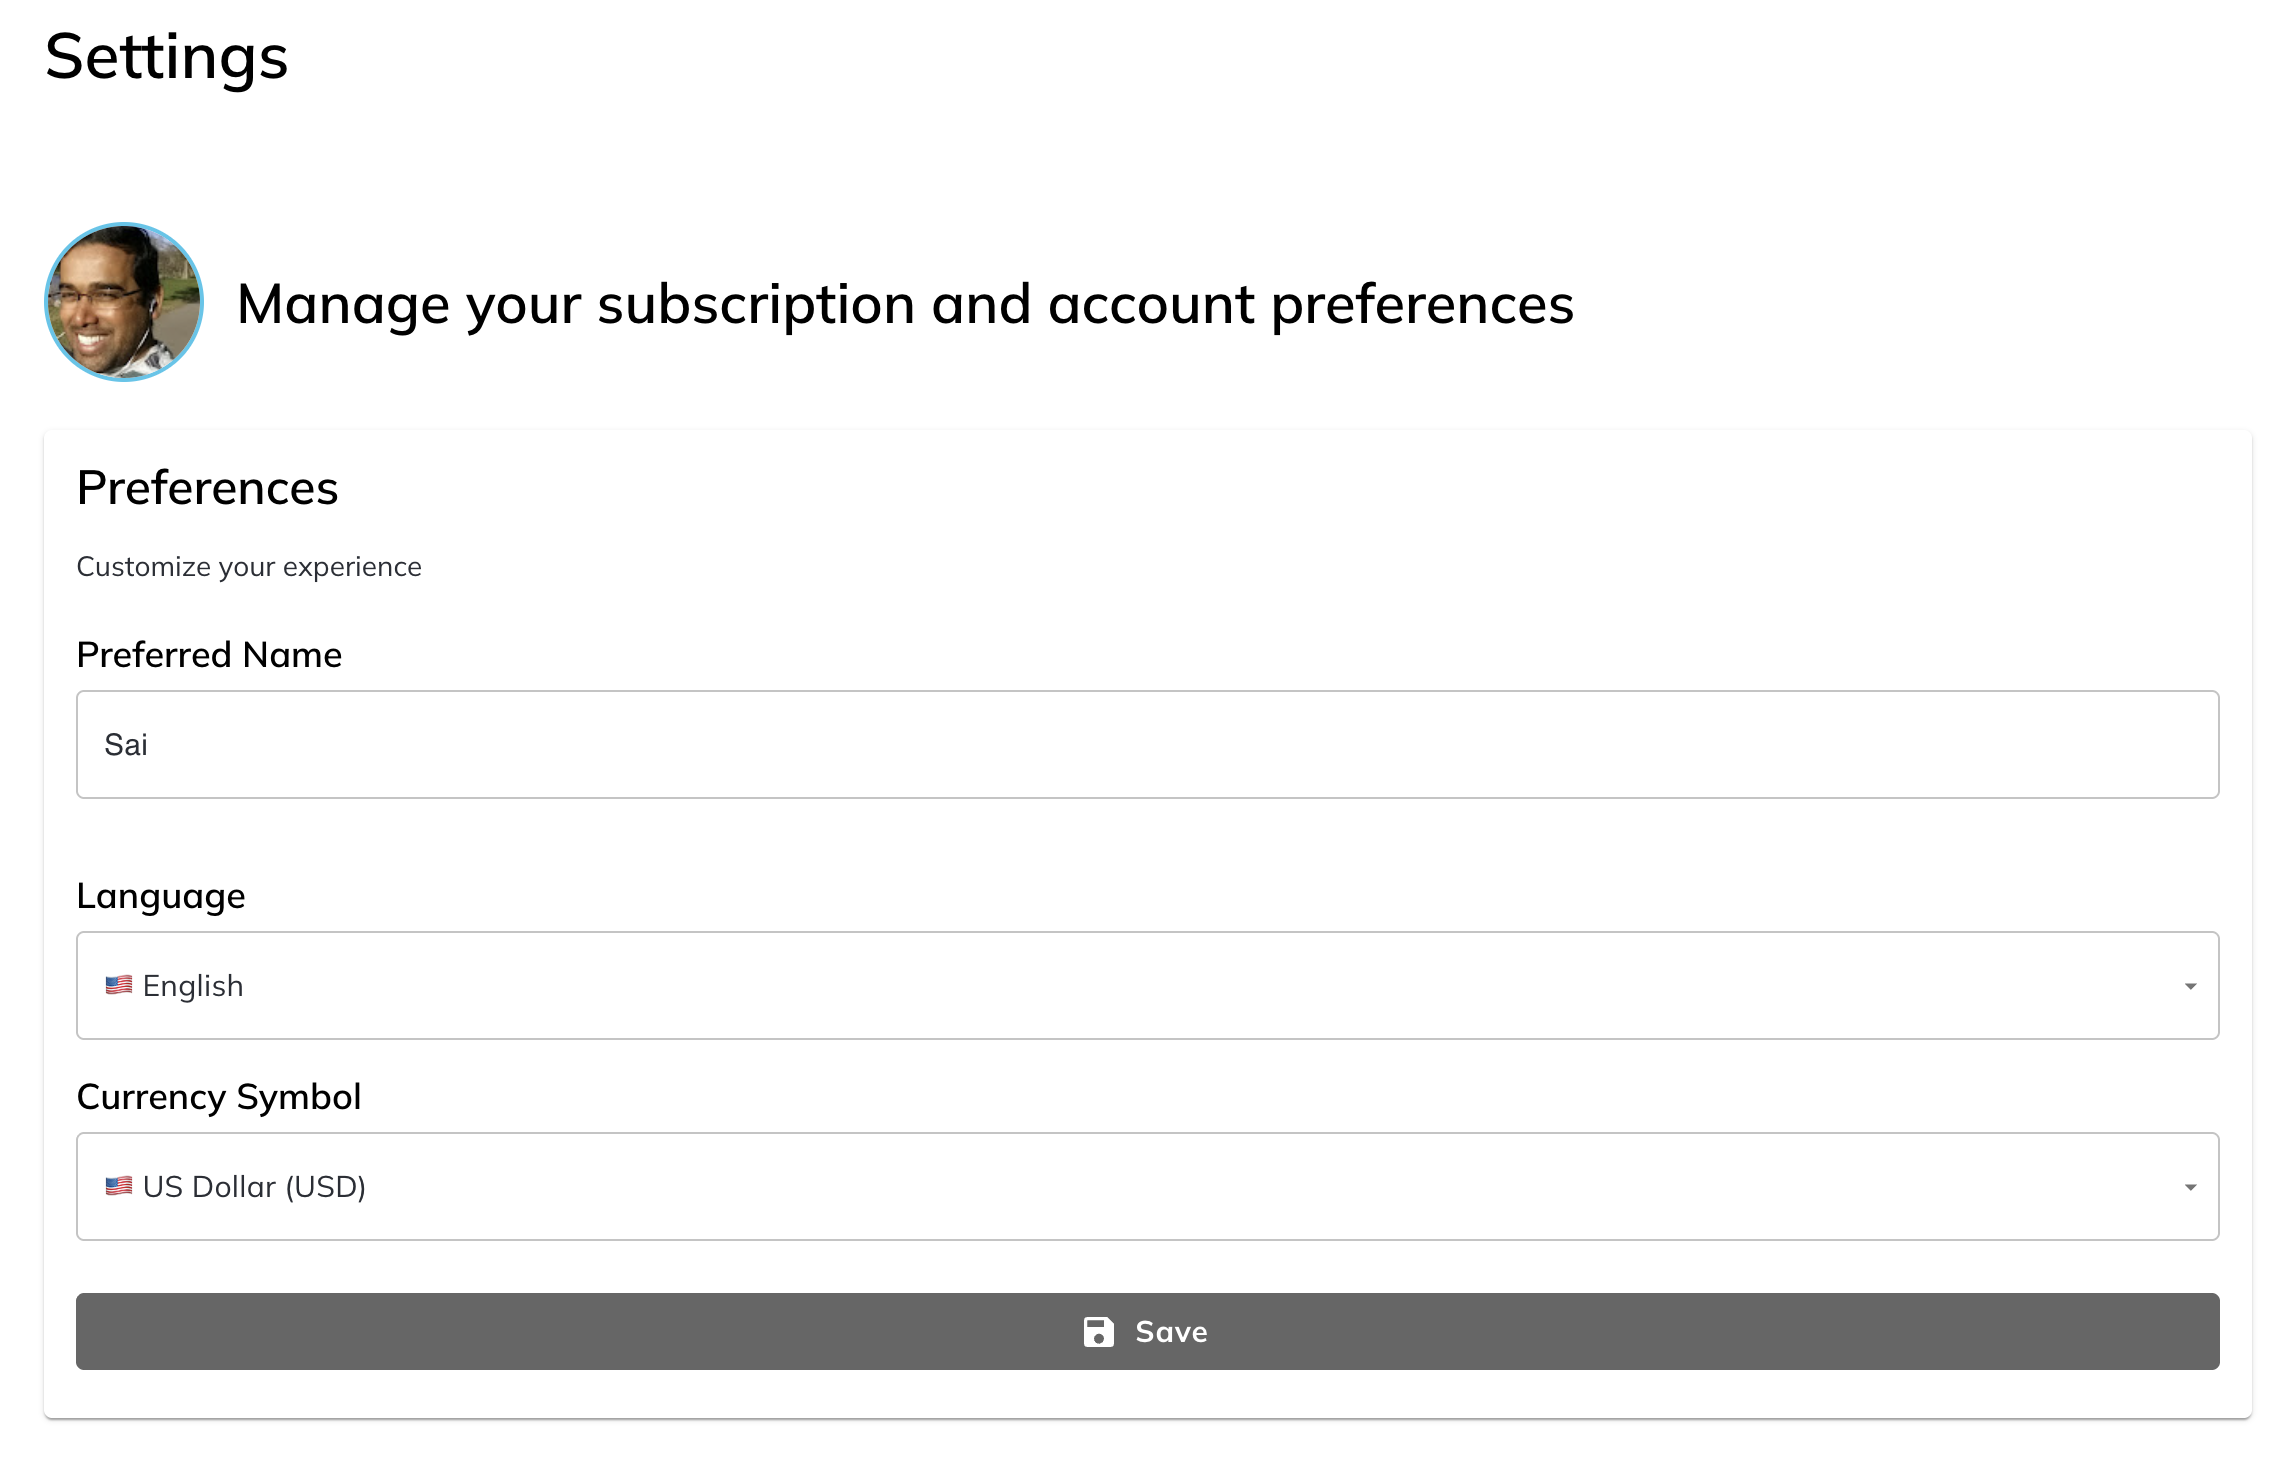The image size is (2276, 1466).
Task: Click the floppy disk icon on Save
Action: click(1098, 1332)
